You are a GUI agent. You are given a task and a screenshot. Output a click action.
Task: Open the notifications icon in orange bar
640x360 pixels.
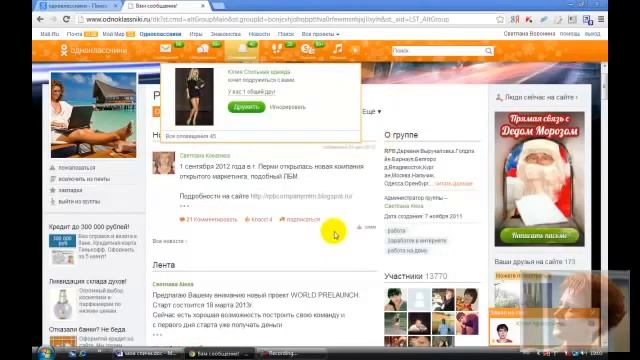pos(242,49)
